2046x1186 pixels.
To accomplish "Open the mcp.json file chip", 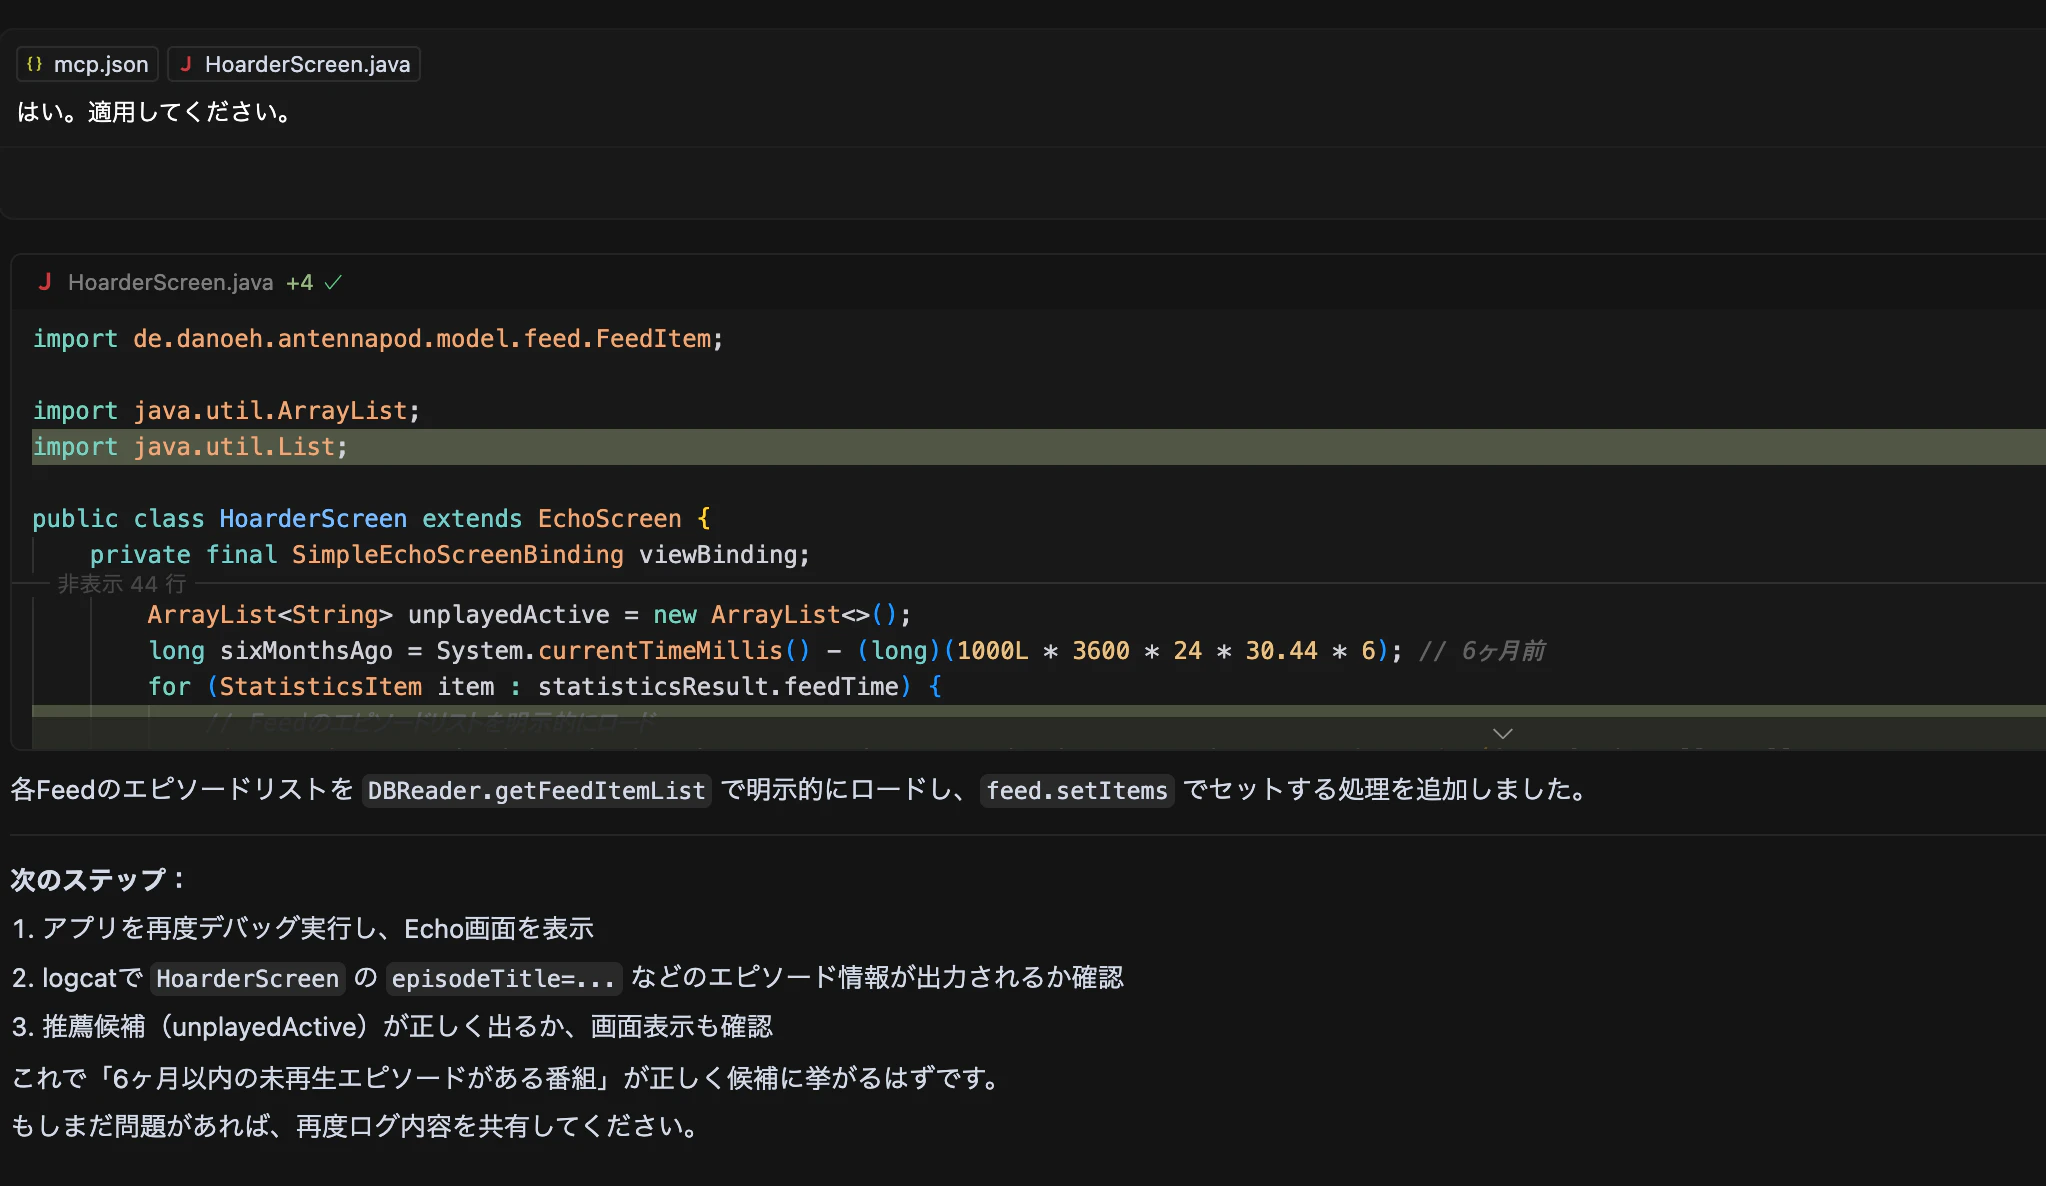I will pos(88,64).
